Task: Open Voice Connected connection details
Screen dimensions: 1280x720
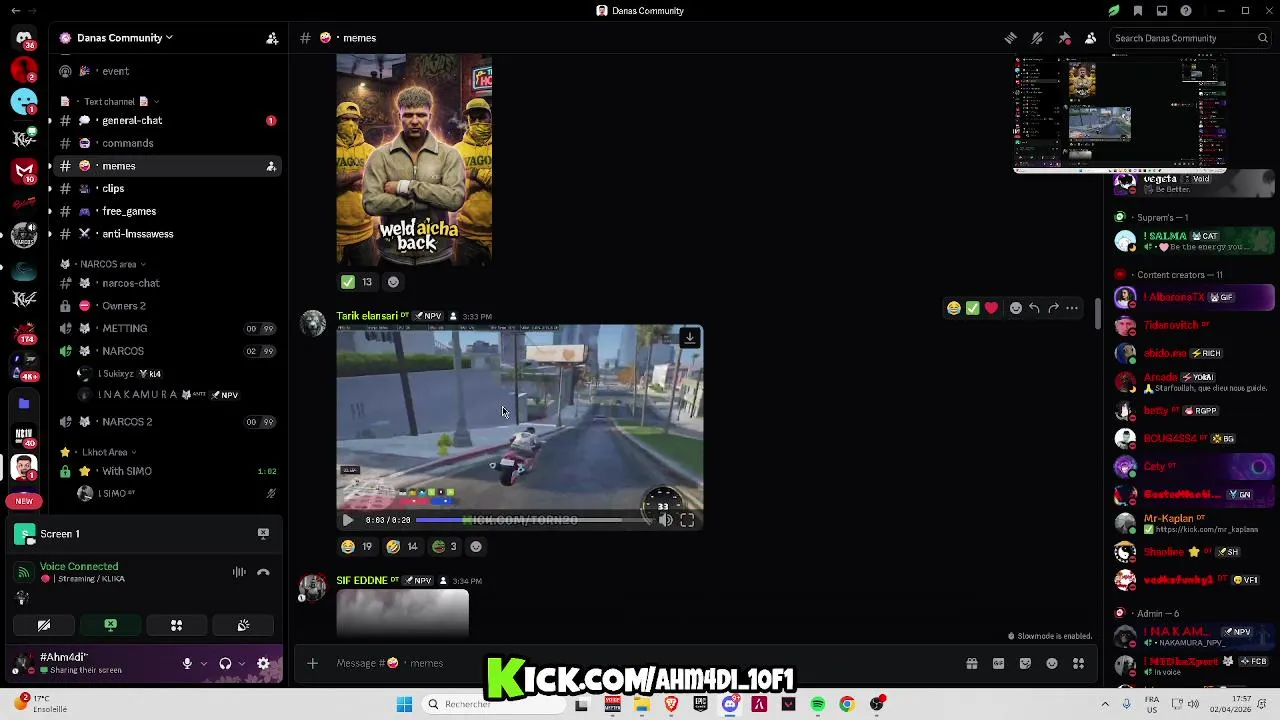Action: [79, 566]
